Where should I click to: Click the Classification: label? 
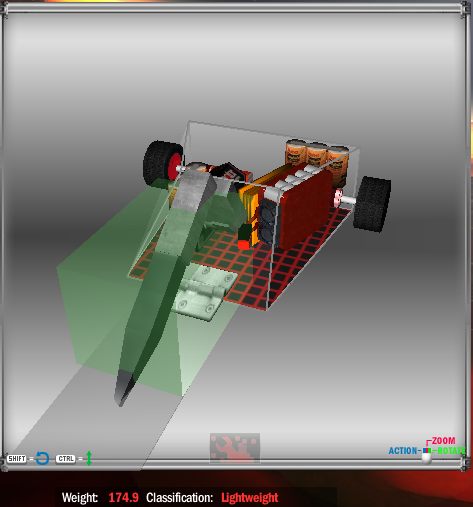[179, 498]
